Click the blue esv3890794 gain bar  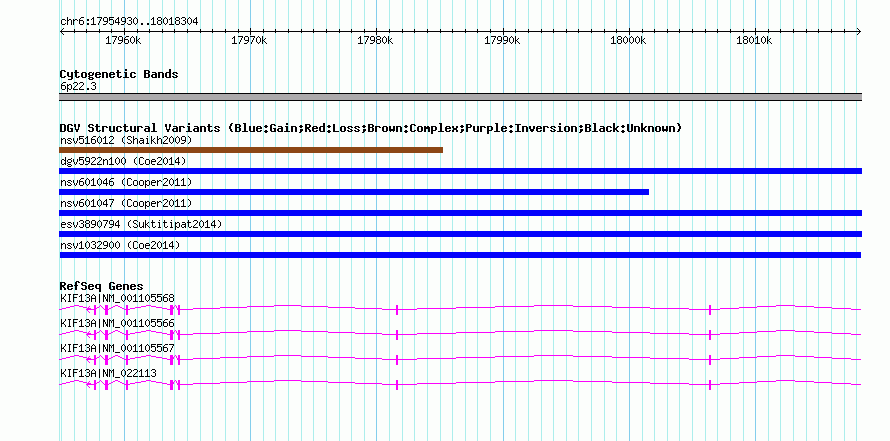tap(460, 234)
